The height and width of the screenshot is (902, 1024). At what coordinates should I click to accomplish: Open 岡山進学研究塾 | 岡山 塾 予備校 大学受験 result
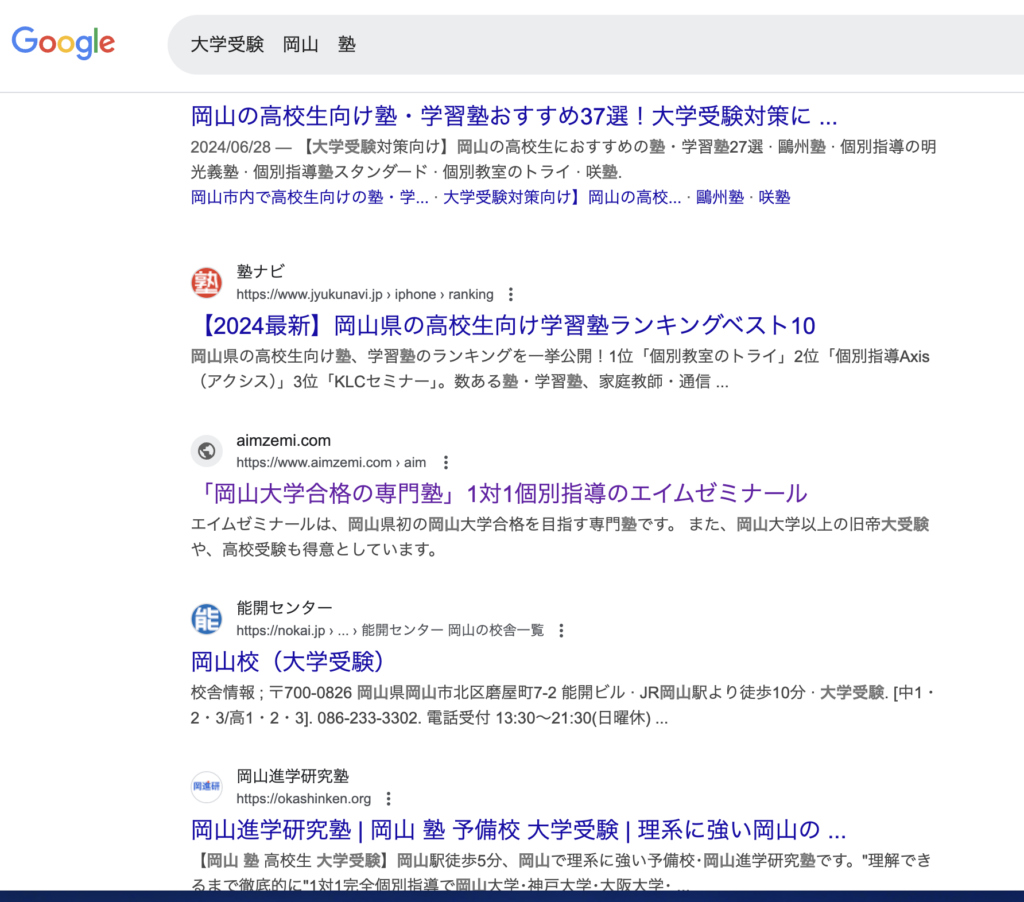point(519,830)
